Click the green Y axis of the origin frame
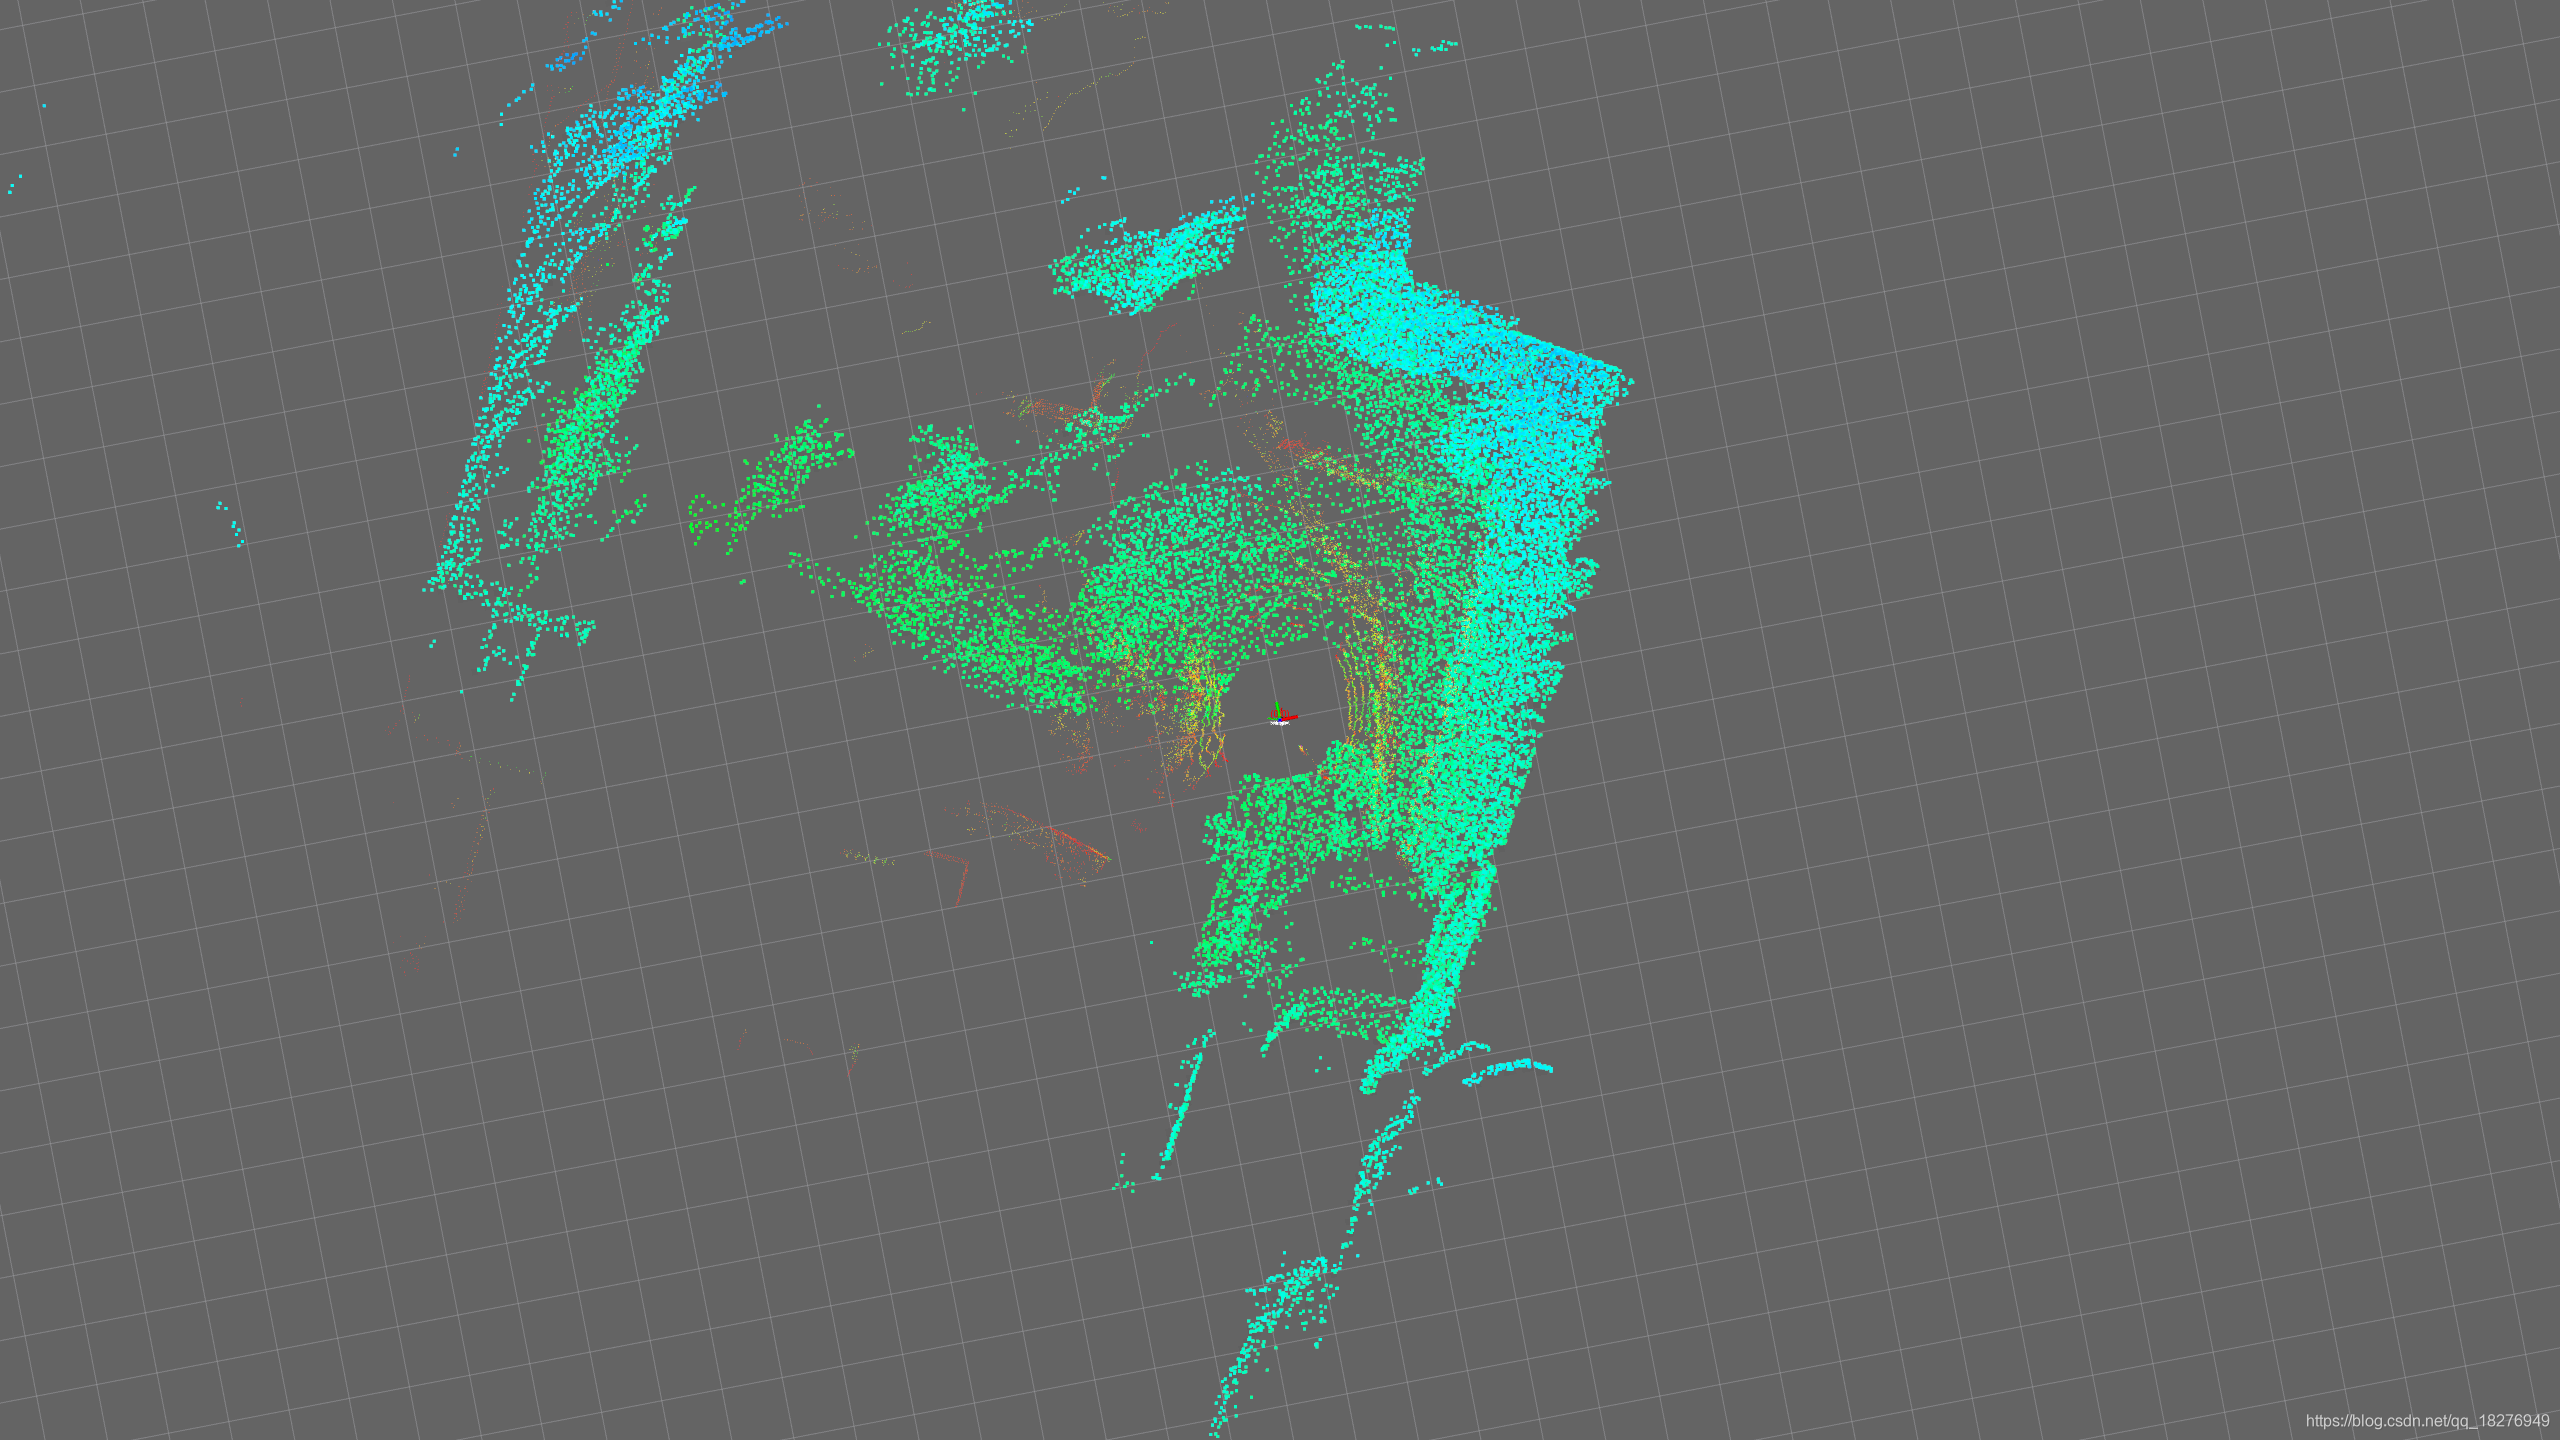This screenshot has width=2560, height=1440. (1275, 707)
